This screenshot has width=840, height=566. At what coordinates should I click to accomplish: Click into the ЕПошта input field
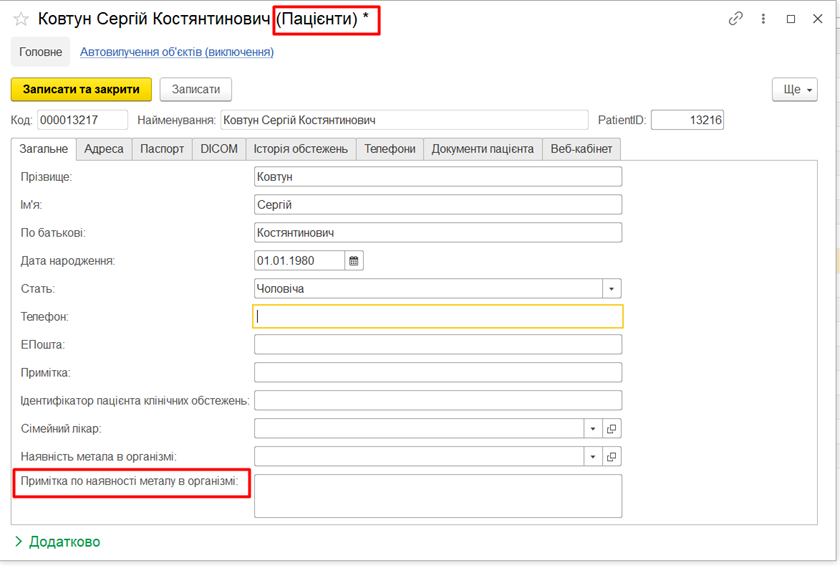click(438, 345)
